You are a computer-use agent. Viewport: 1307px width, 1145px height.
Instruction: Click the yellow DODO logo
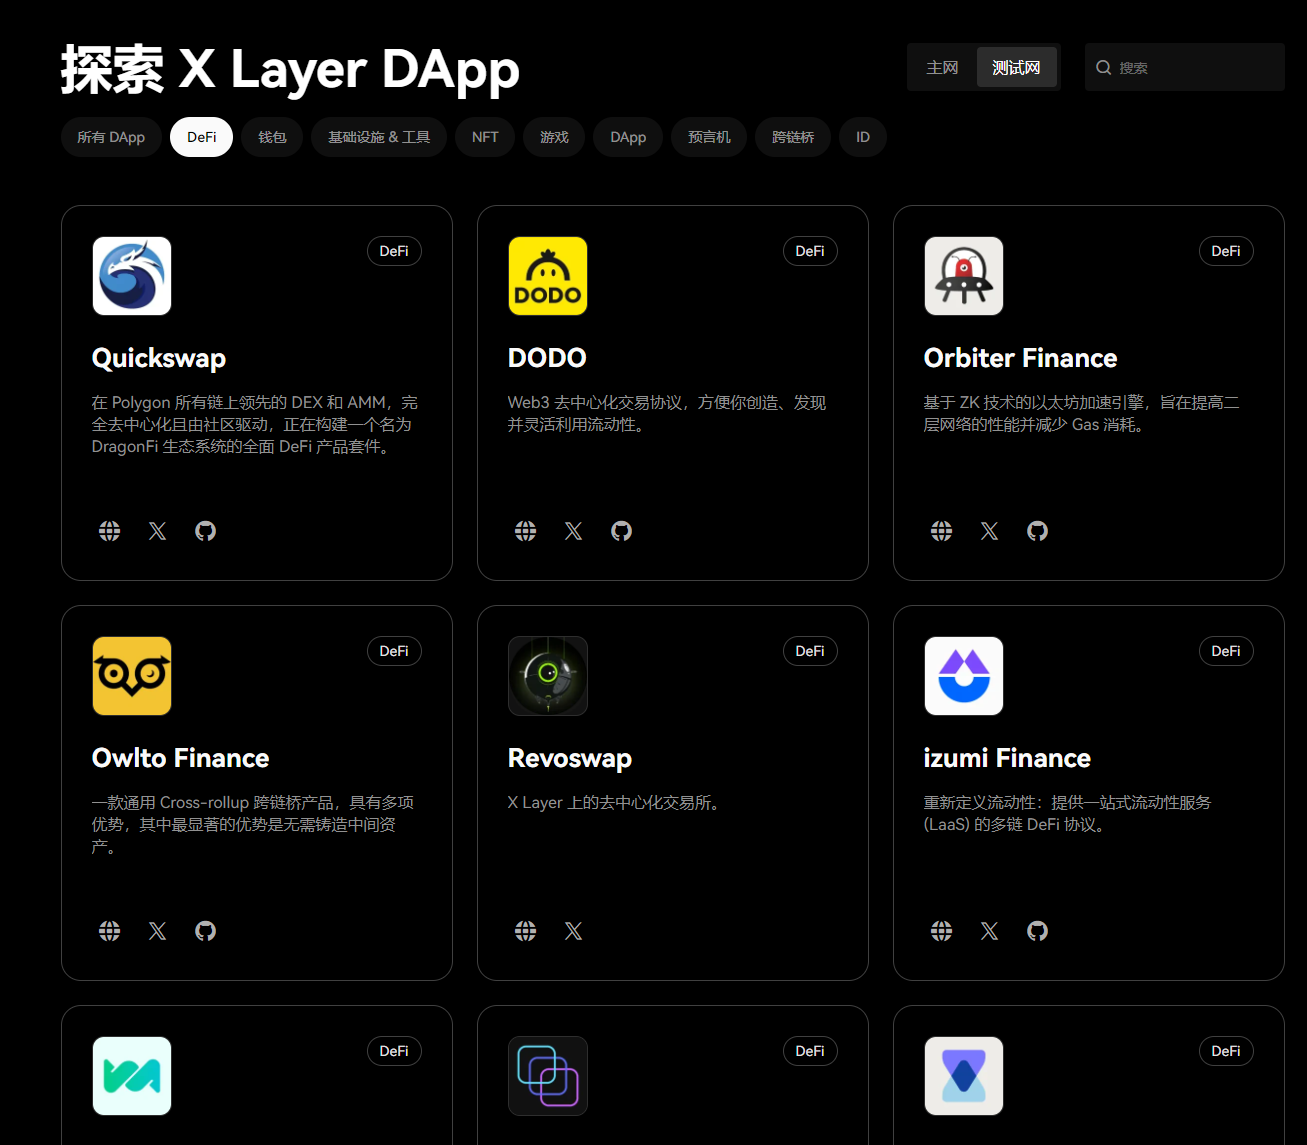548,276
